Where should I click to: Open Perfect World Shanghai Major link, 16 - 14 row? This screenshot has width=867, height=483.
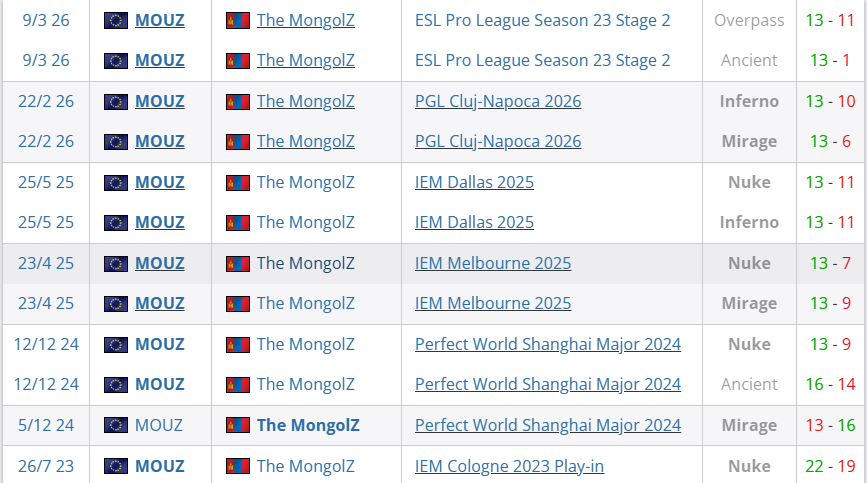tap(547, 384)
